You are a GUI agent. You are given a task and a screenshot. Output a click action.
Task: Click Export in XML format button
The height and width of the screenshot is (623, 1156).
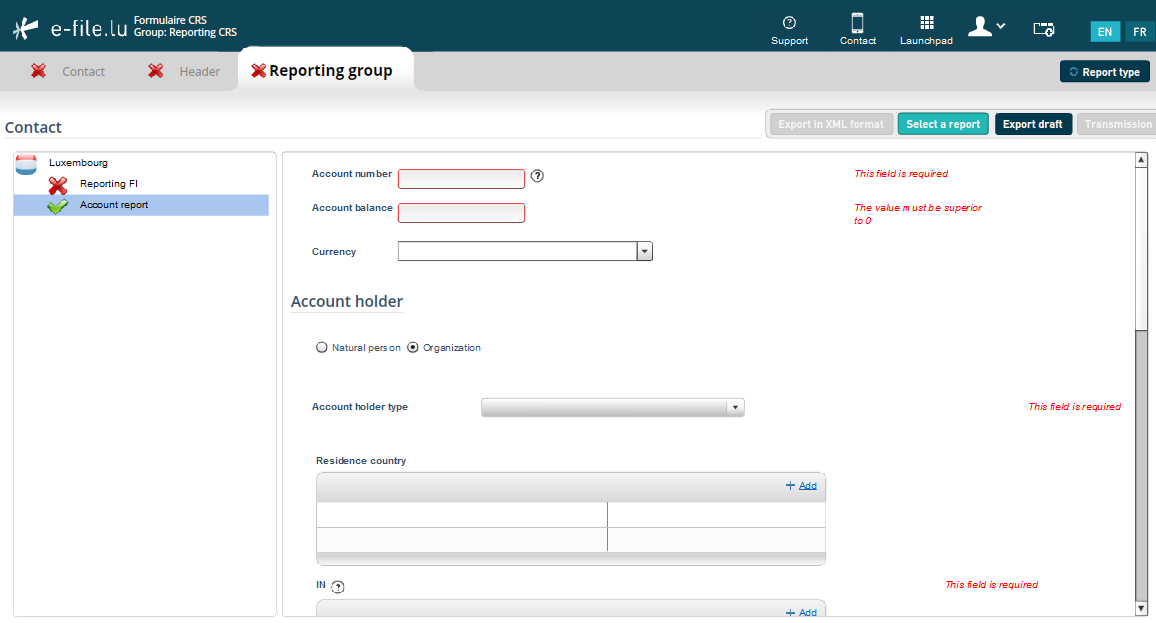pos(831,124)
